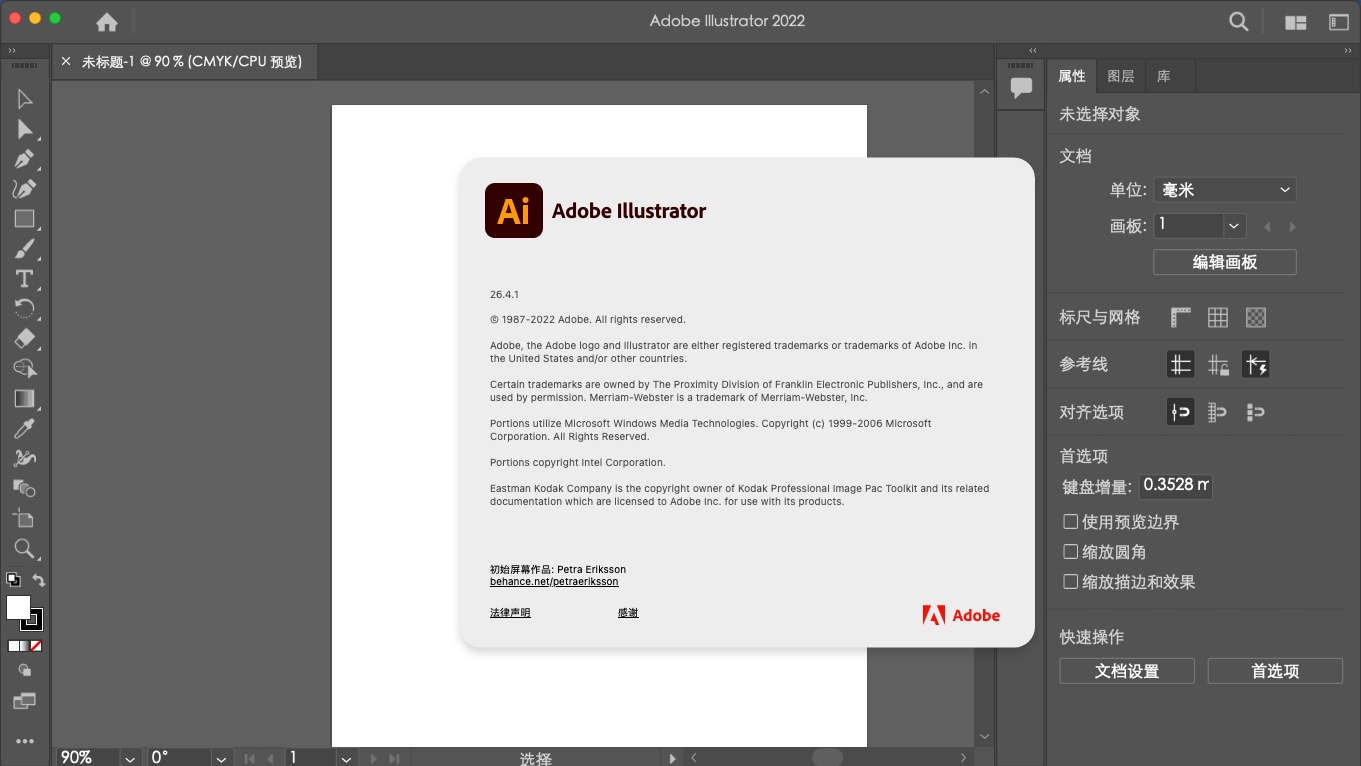Pick the Pen tool
Image resolution: width=1361 pixels, height=766 pixels.
coord(25,159)
